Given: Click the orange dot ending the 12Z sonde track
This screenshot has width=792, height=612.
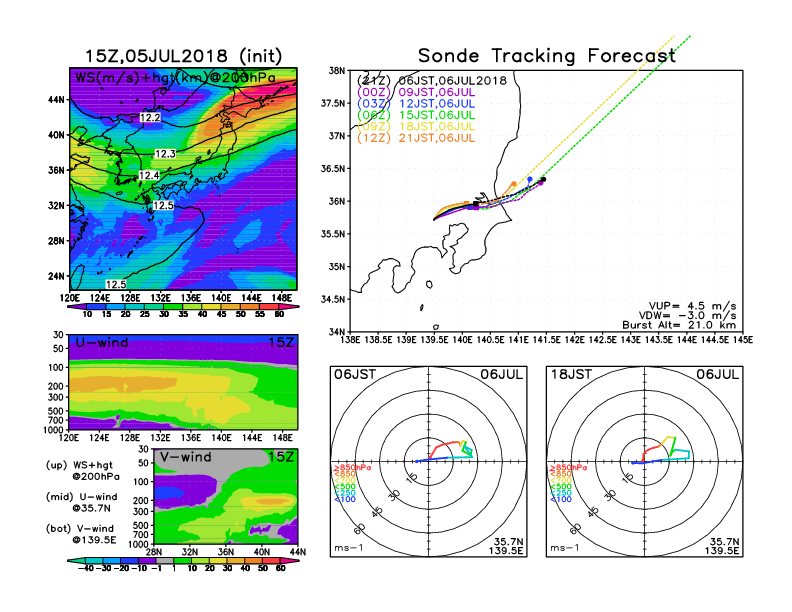Looking at the screenshot, I should (x=514, y=184).
